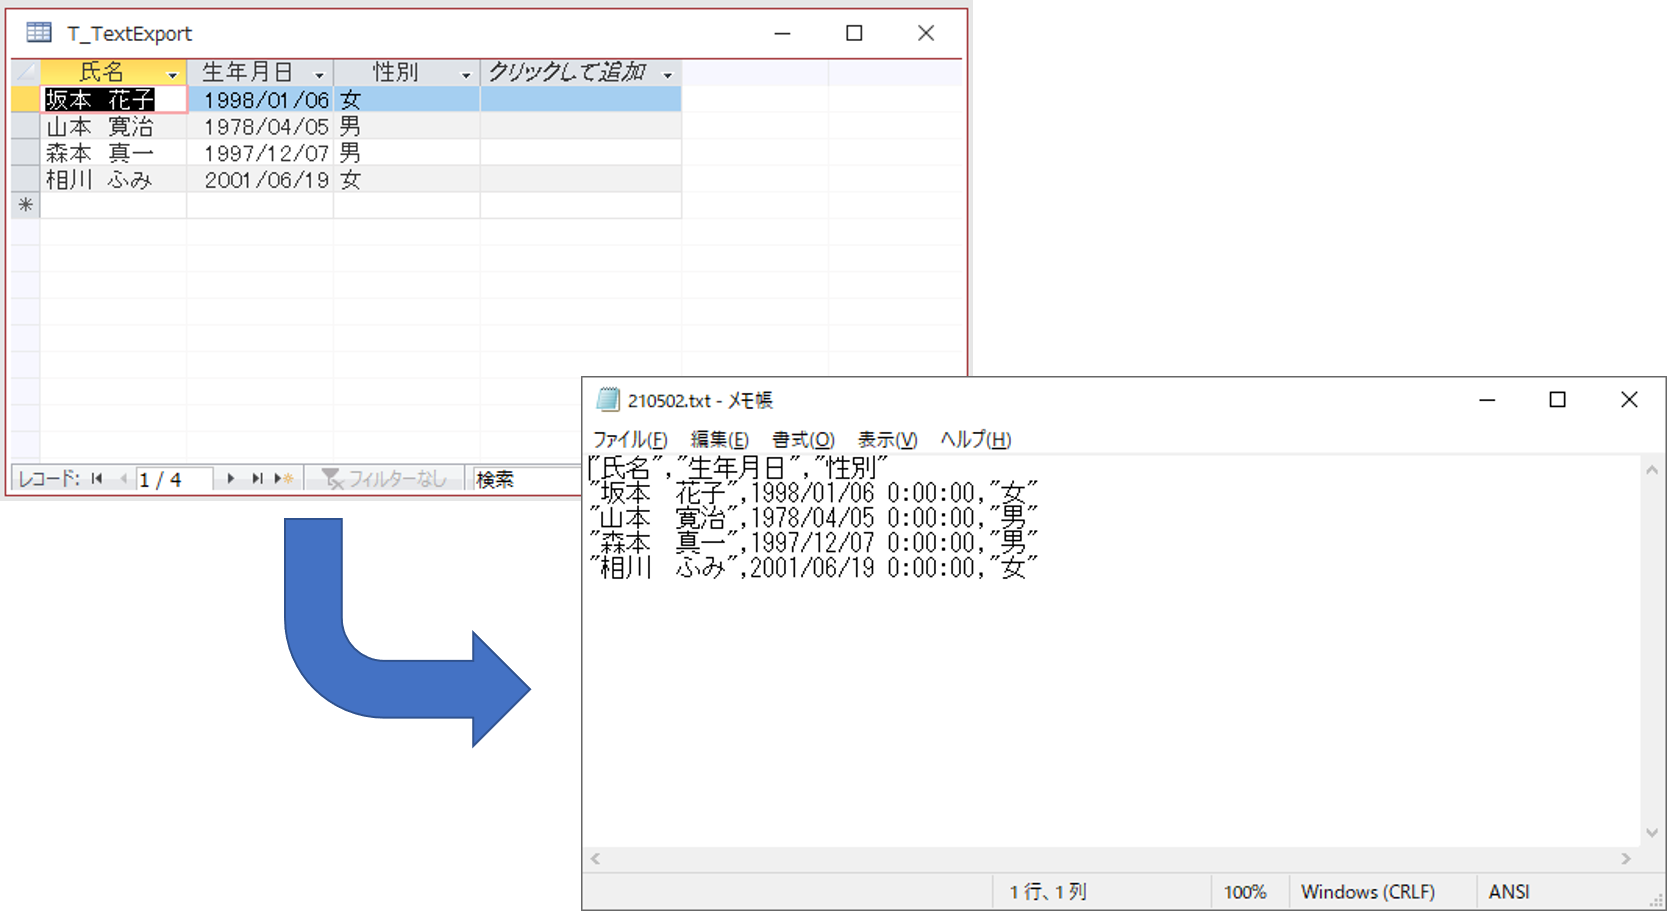Toggle the フィルターなし filter state
This screenshot has width=1667, height=911.
tap(385, 478)
